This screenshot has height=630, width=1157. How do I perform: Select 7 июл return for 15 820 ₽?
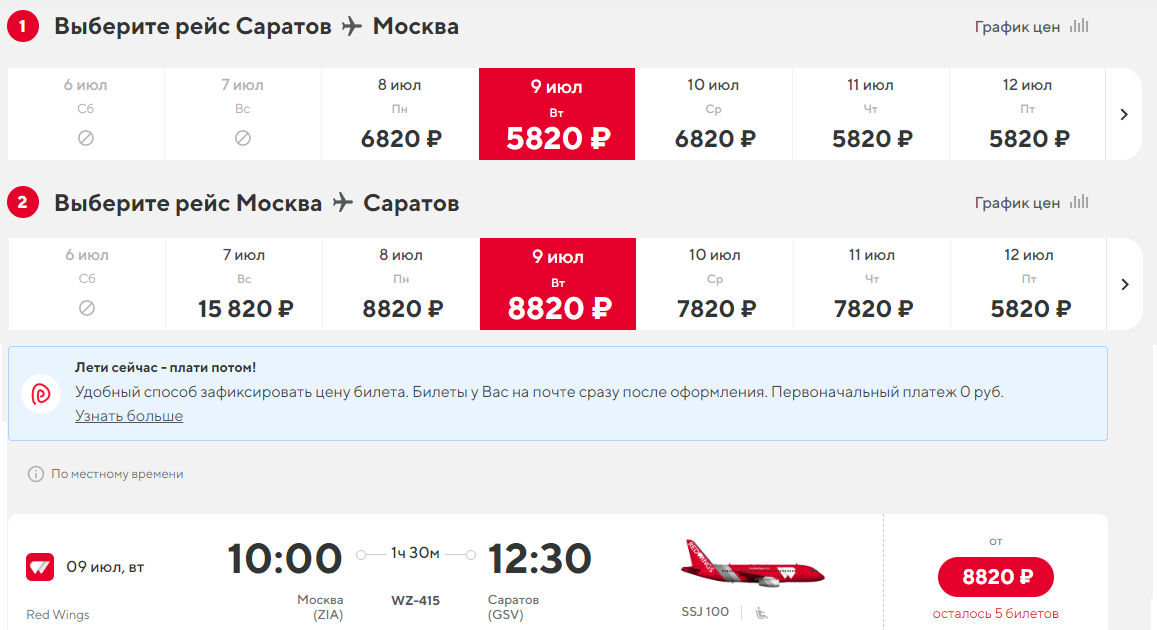pyautogui.click(x=244, y=284)
